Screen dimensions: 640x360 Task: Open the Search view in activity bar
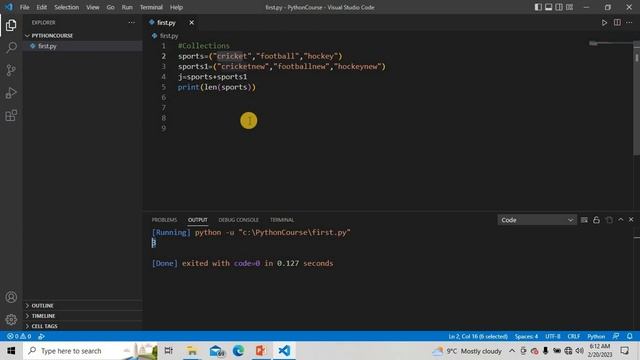tap(11, 47)
